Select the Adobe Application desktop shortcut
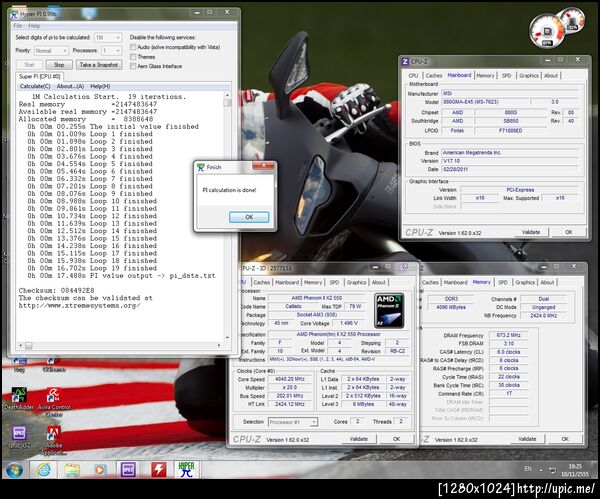The image size is (600, 499). tap(54, 440)
